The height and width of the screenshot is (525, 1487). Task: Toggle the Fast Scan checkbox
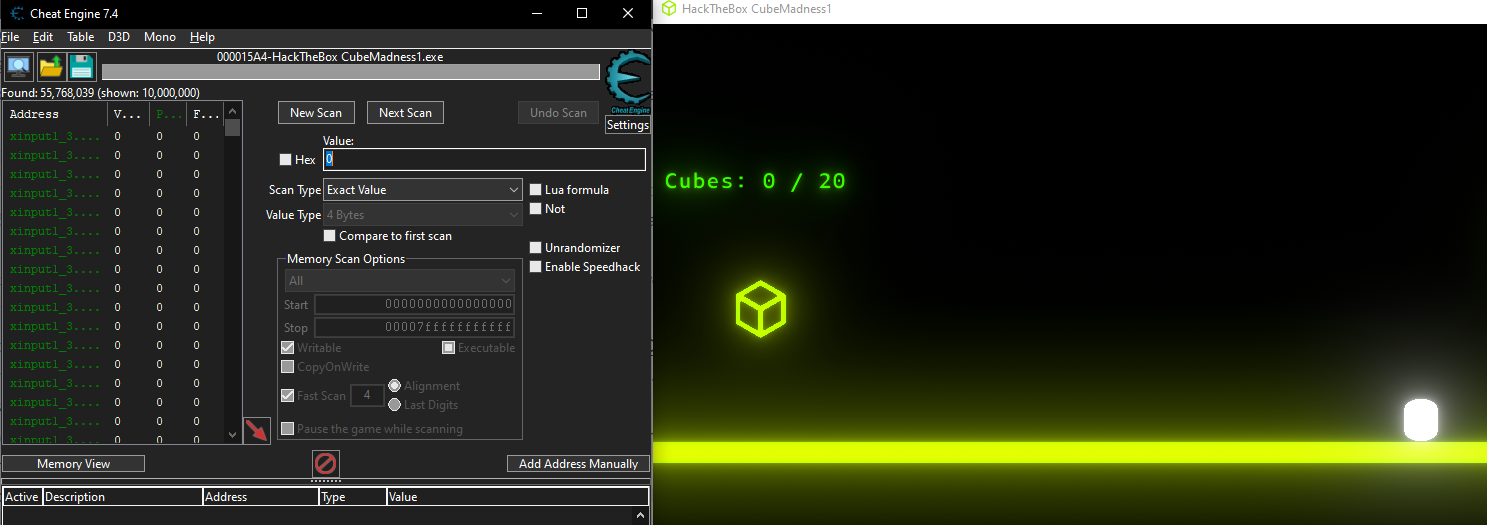click(x=288, y=396)
